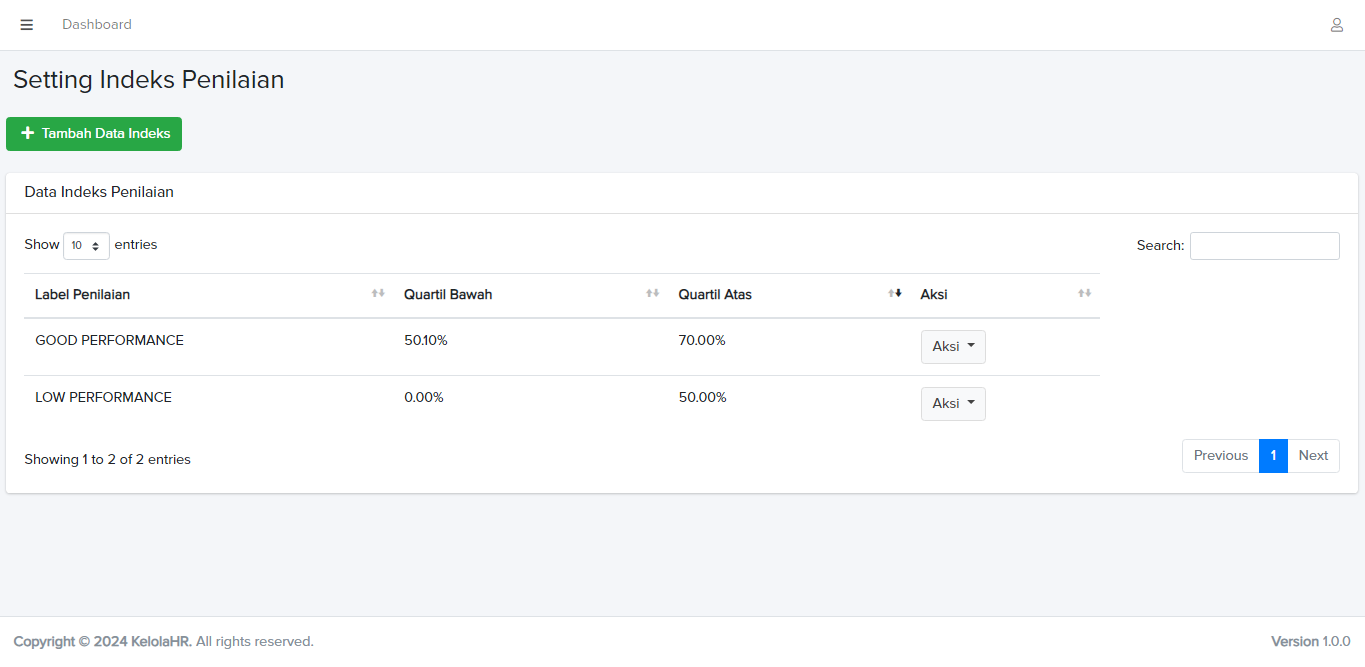Click the Label Penilaian column header

click(83, 295)
